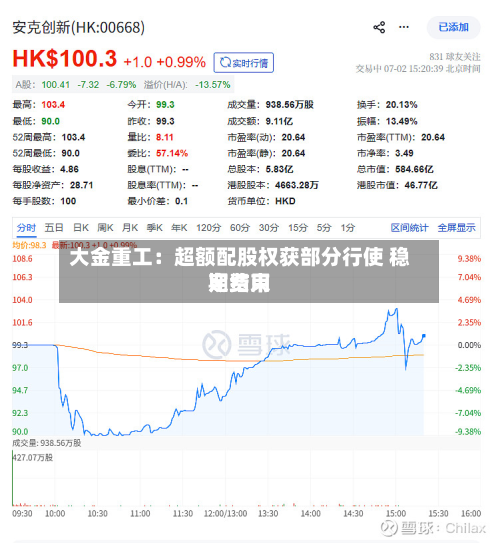Select the 年K tab
Image resolution: width=500 pixels, height=543 pixels.
[179, 228]
